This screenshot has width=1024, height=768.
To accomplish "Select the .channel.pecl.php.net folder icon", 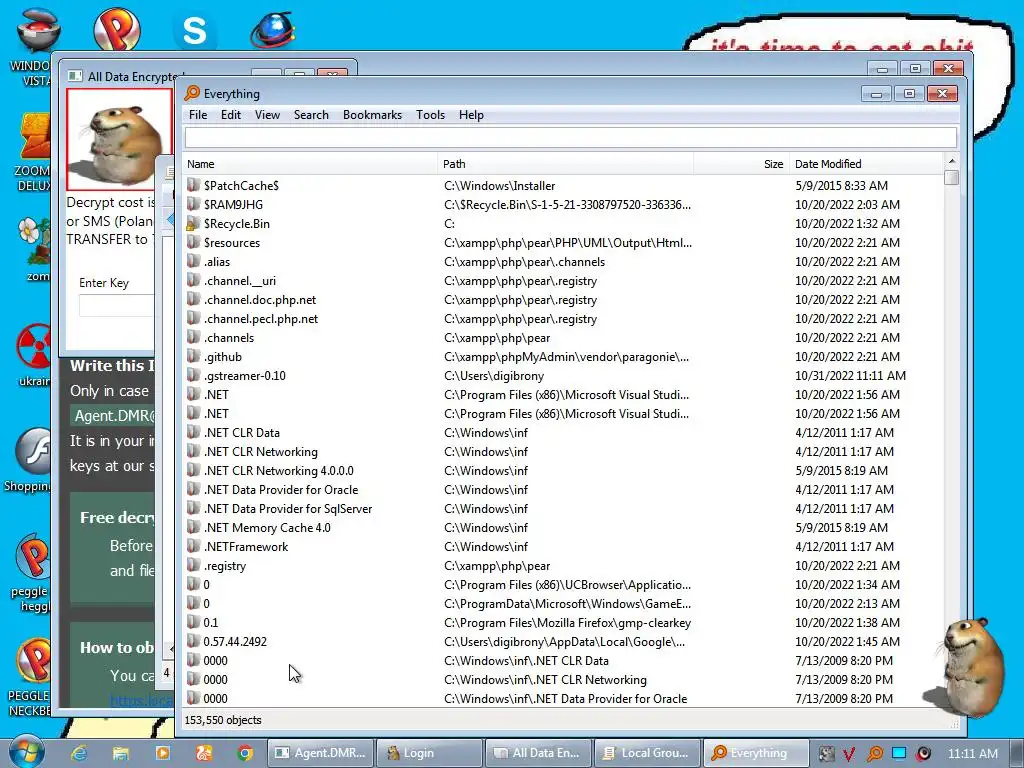I will 193,318.
